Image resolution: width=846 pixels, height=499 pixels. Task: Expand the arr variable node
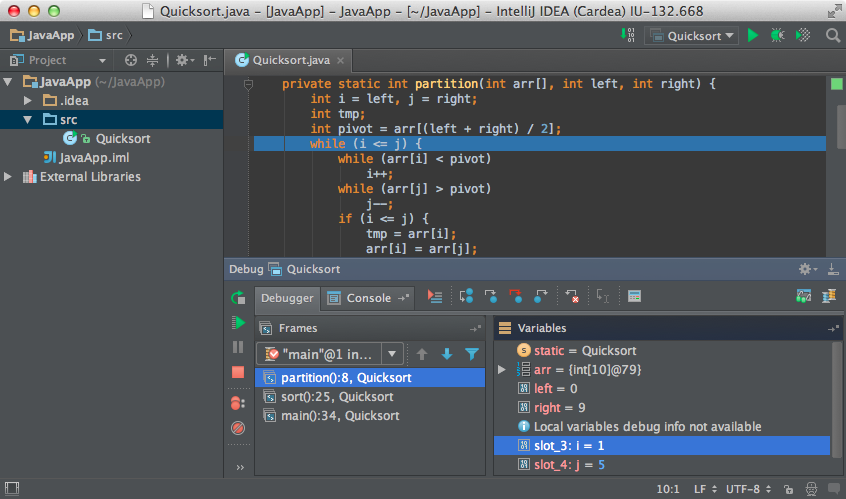(x=502, y=370)
